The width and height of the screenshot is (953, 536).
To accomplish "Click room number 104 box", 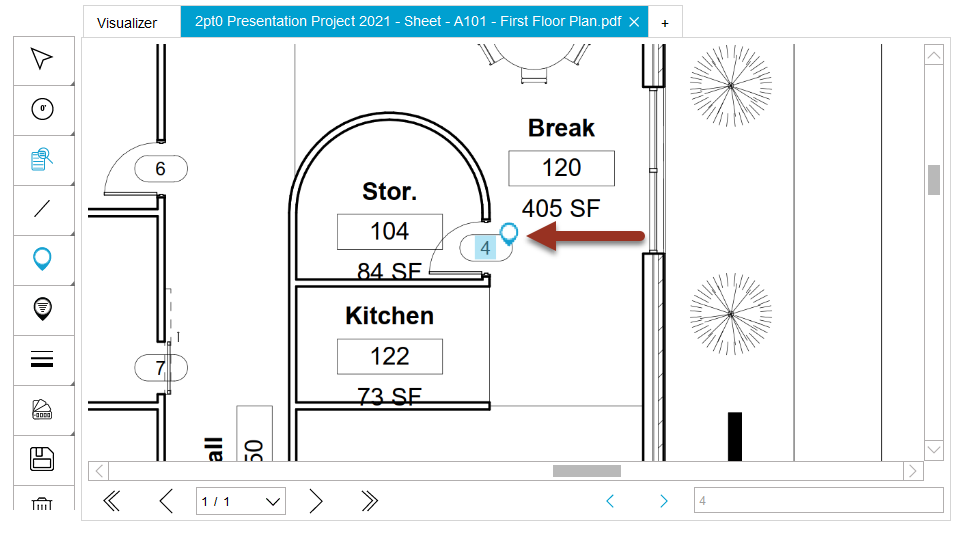I will click(x=390, y=232).
